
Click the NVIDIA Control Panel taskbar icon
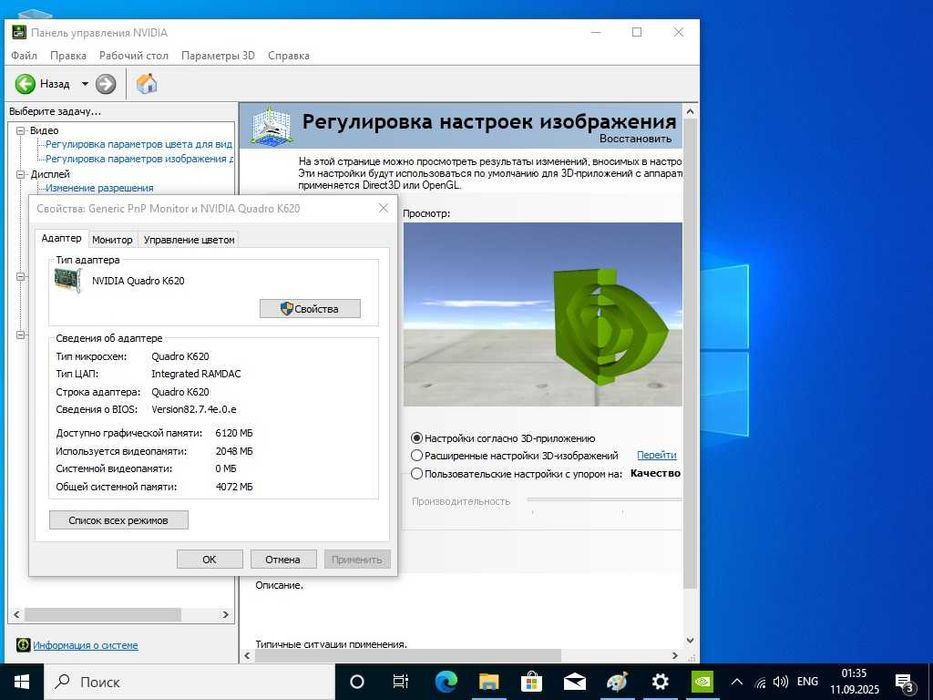pyautogui.click(x=703, y=682)
